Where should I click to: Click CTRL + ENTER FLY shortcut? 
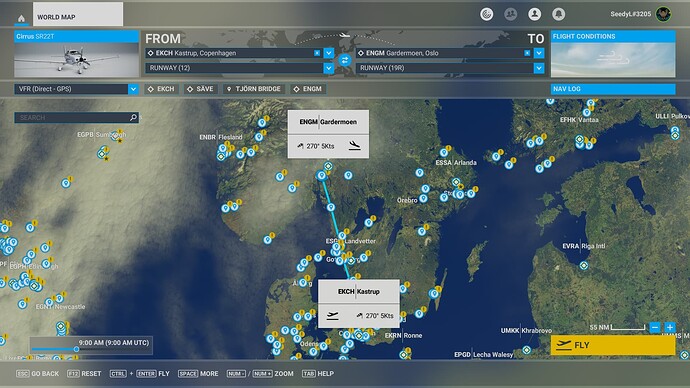139,373
